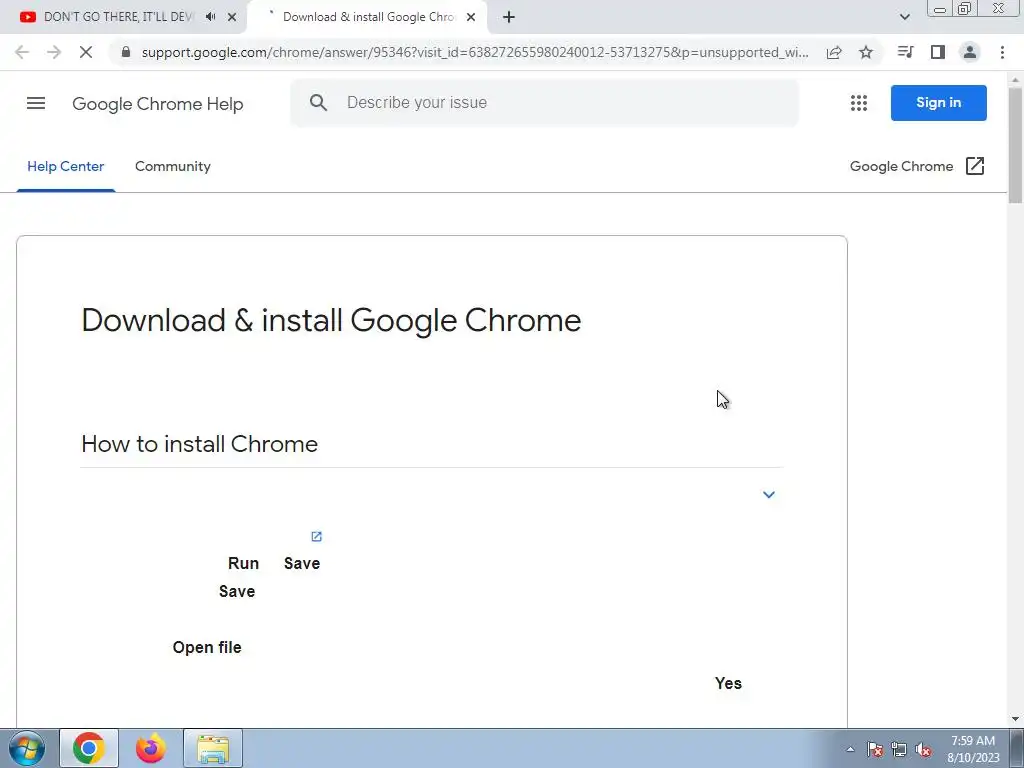Open the Google Chrome external link
1024x768 pixels.
[x=917, y=167]
